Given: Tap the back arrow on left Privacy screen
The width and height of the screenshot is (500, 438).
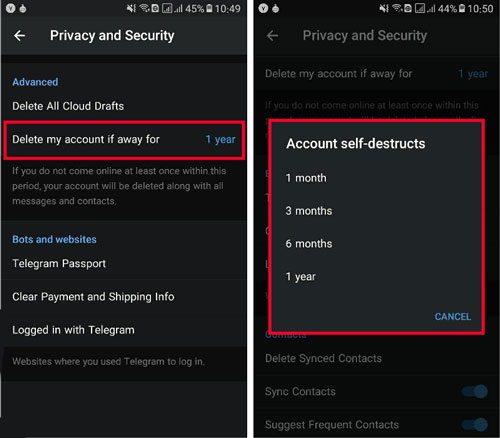Looking at the screenshot, I should [x=20, y=36].
